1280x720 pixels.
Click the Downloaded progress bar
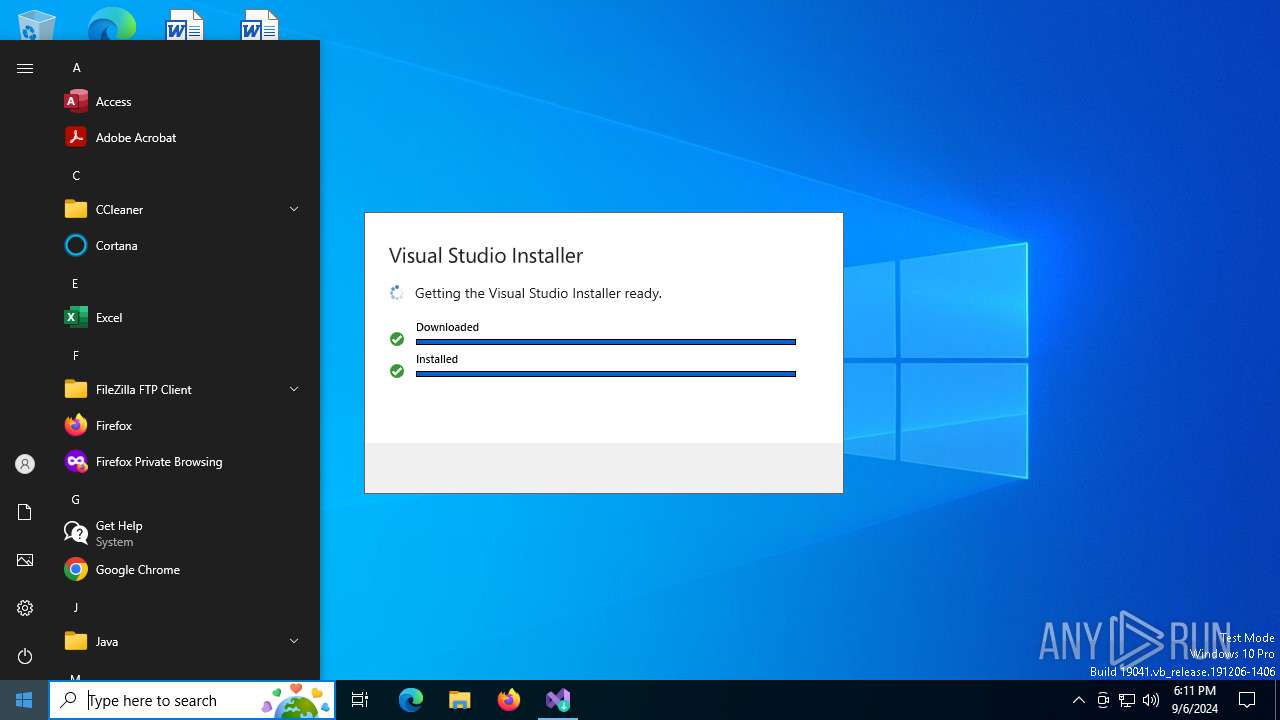tap(606, 342)
